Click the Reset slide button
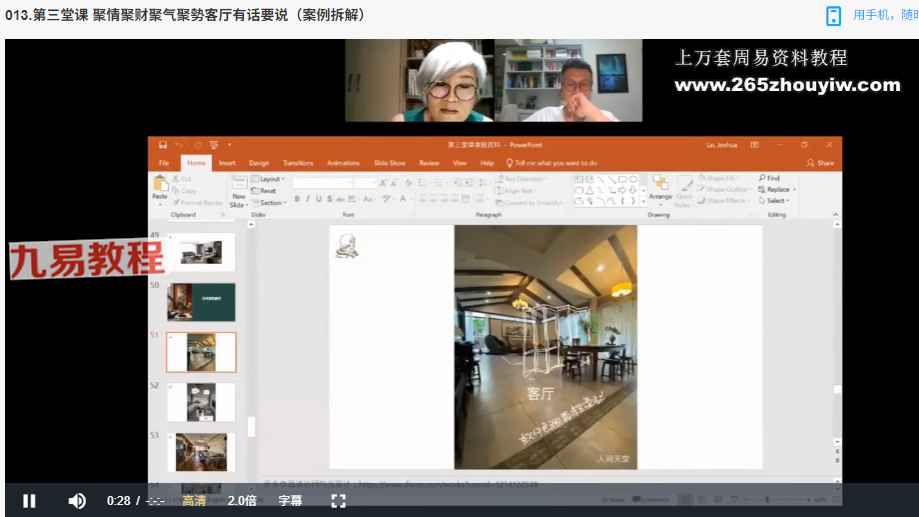This screenshot has height=517, width=919. pos(264,191)
